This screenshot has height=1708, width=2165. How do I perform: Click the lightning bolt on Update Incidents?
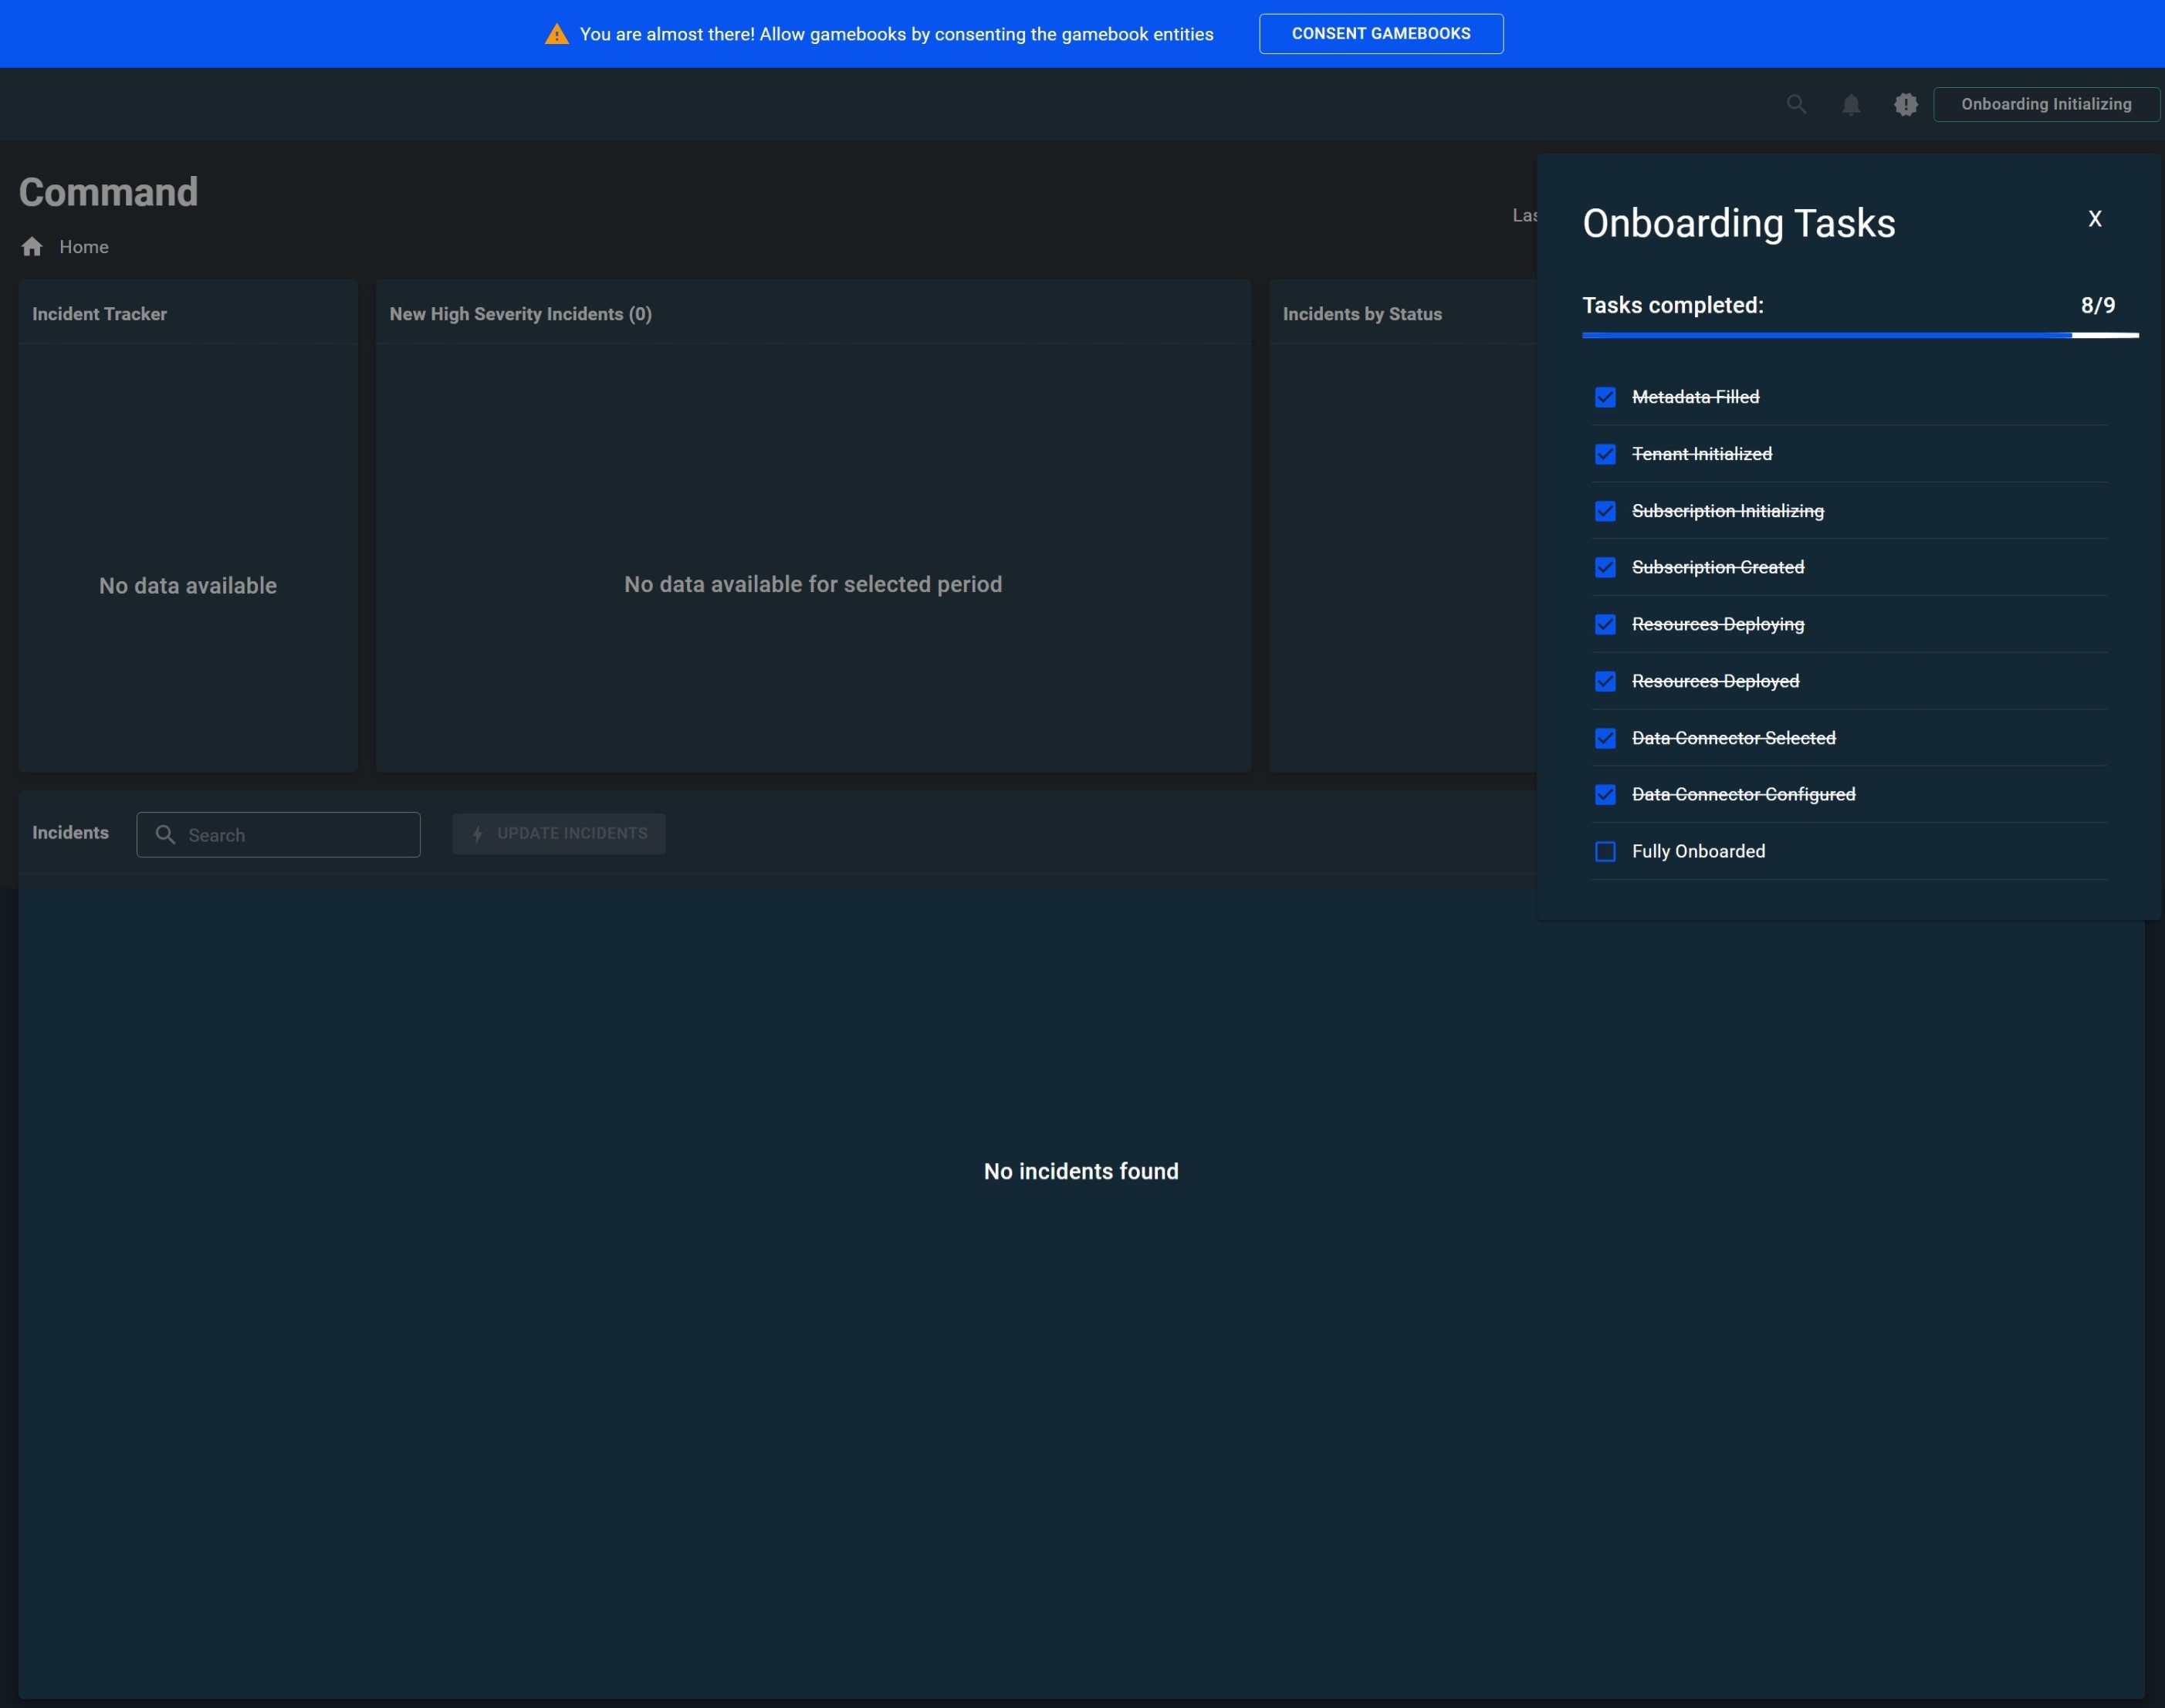(478, 833)
